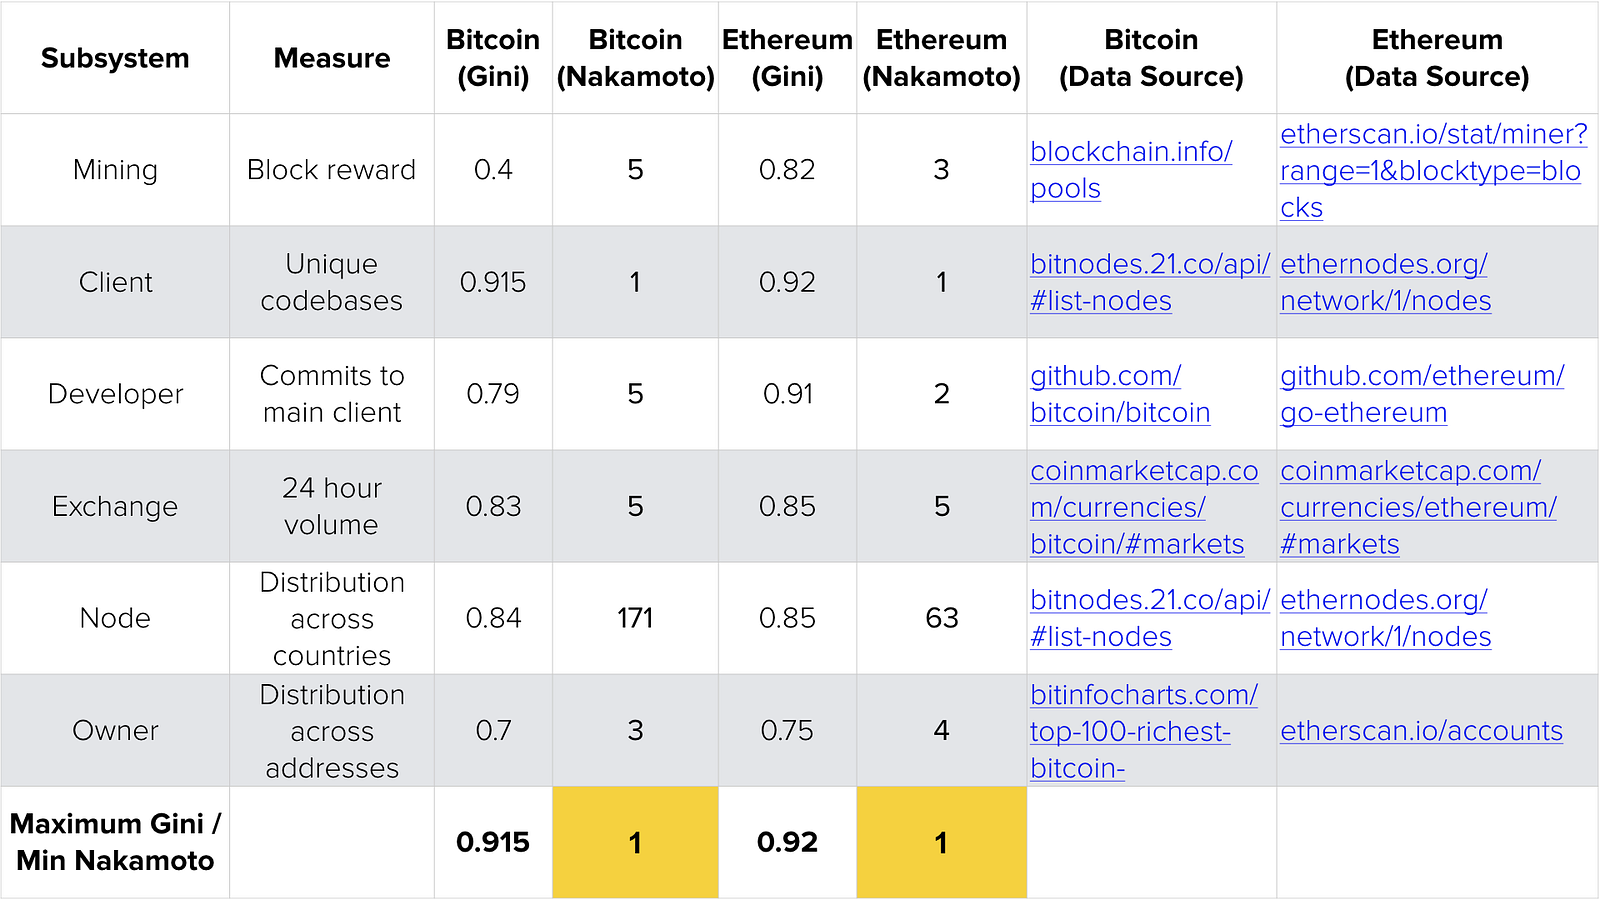Follow the coinmarketcap ethereum markets link

click(x=1410, y=472)
